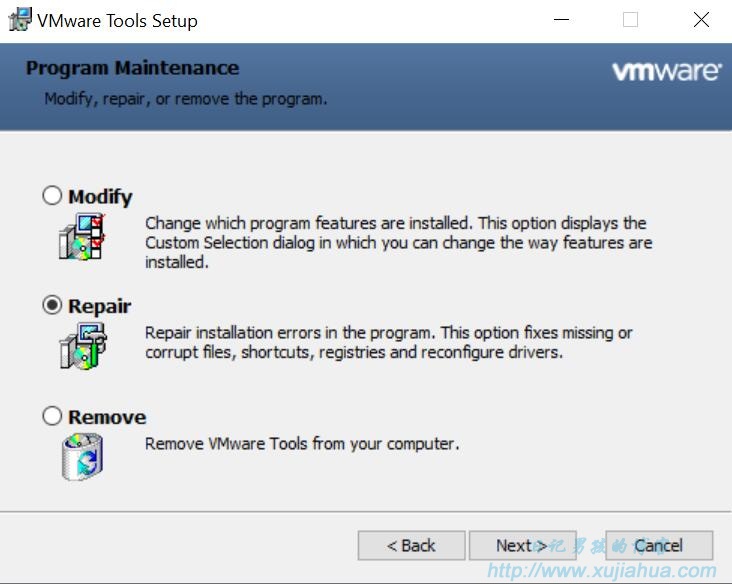The height and width of the screenshot is (584, 732).
Task: Click the bold Remove label text
Action: [107, 417]
